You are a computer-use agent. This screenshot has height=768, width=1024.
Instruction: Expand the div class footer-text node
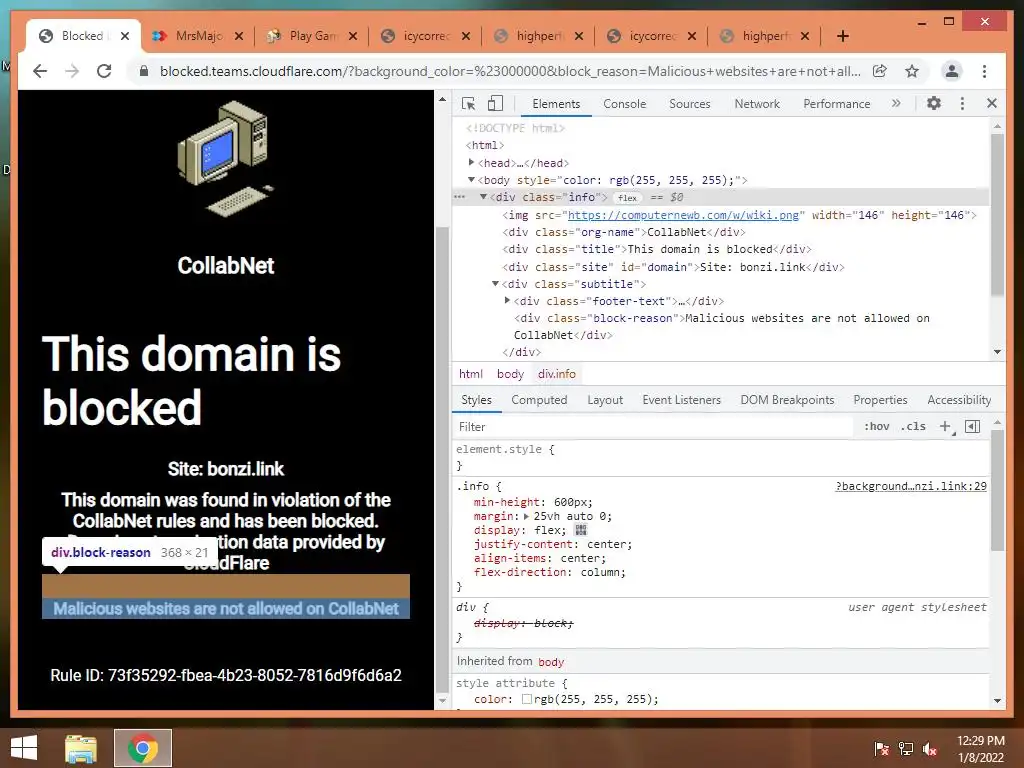(507, 300)
